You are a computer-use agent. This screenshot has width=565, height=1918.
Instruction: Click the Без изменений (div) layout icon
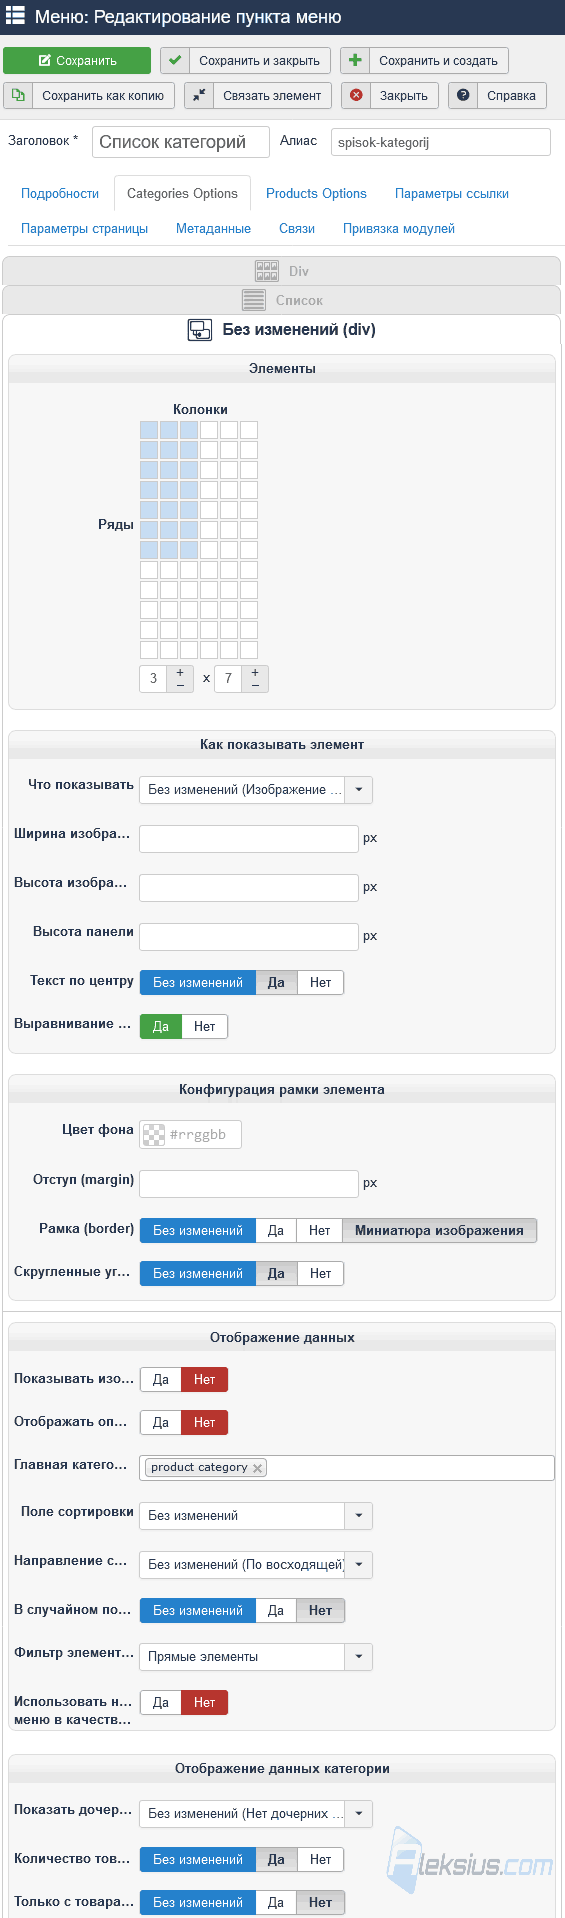(x=200, y=330)
